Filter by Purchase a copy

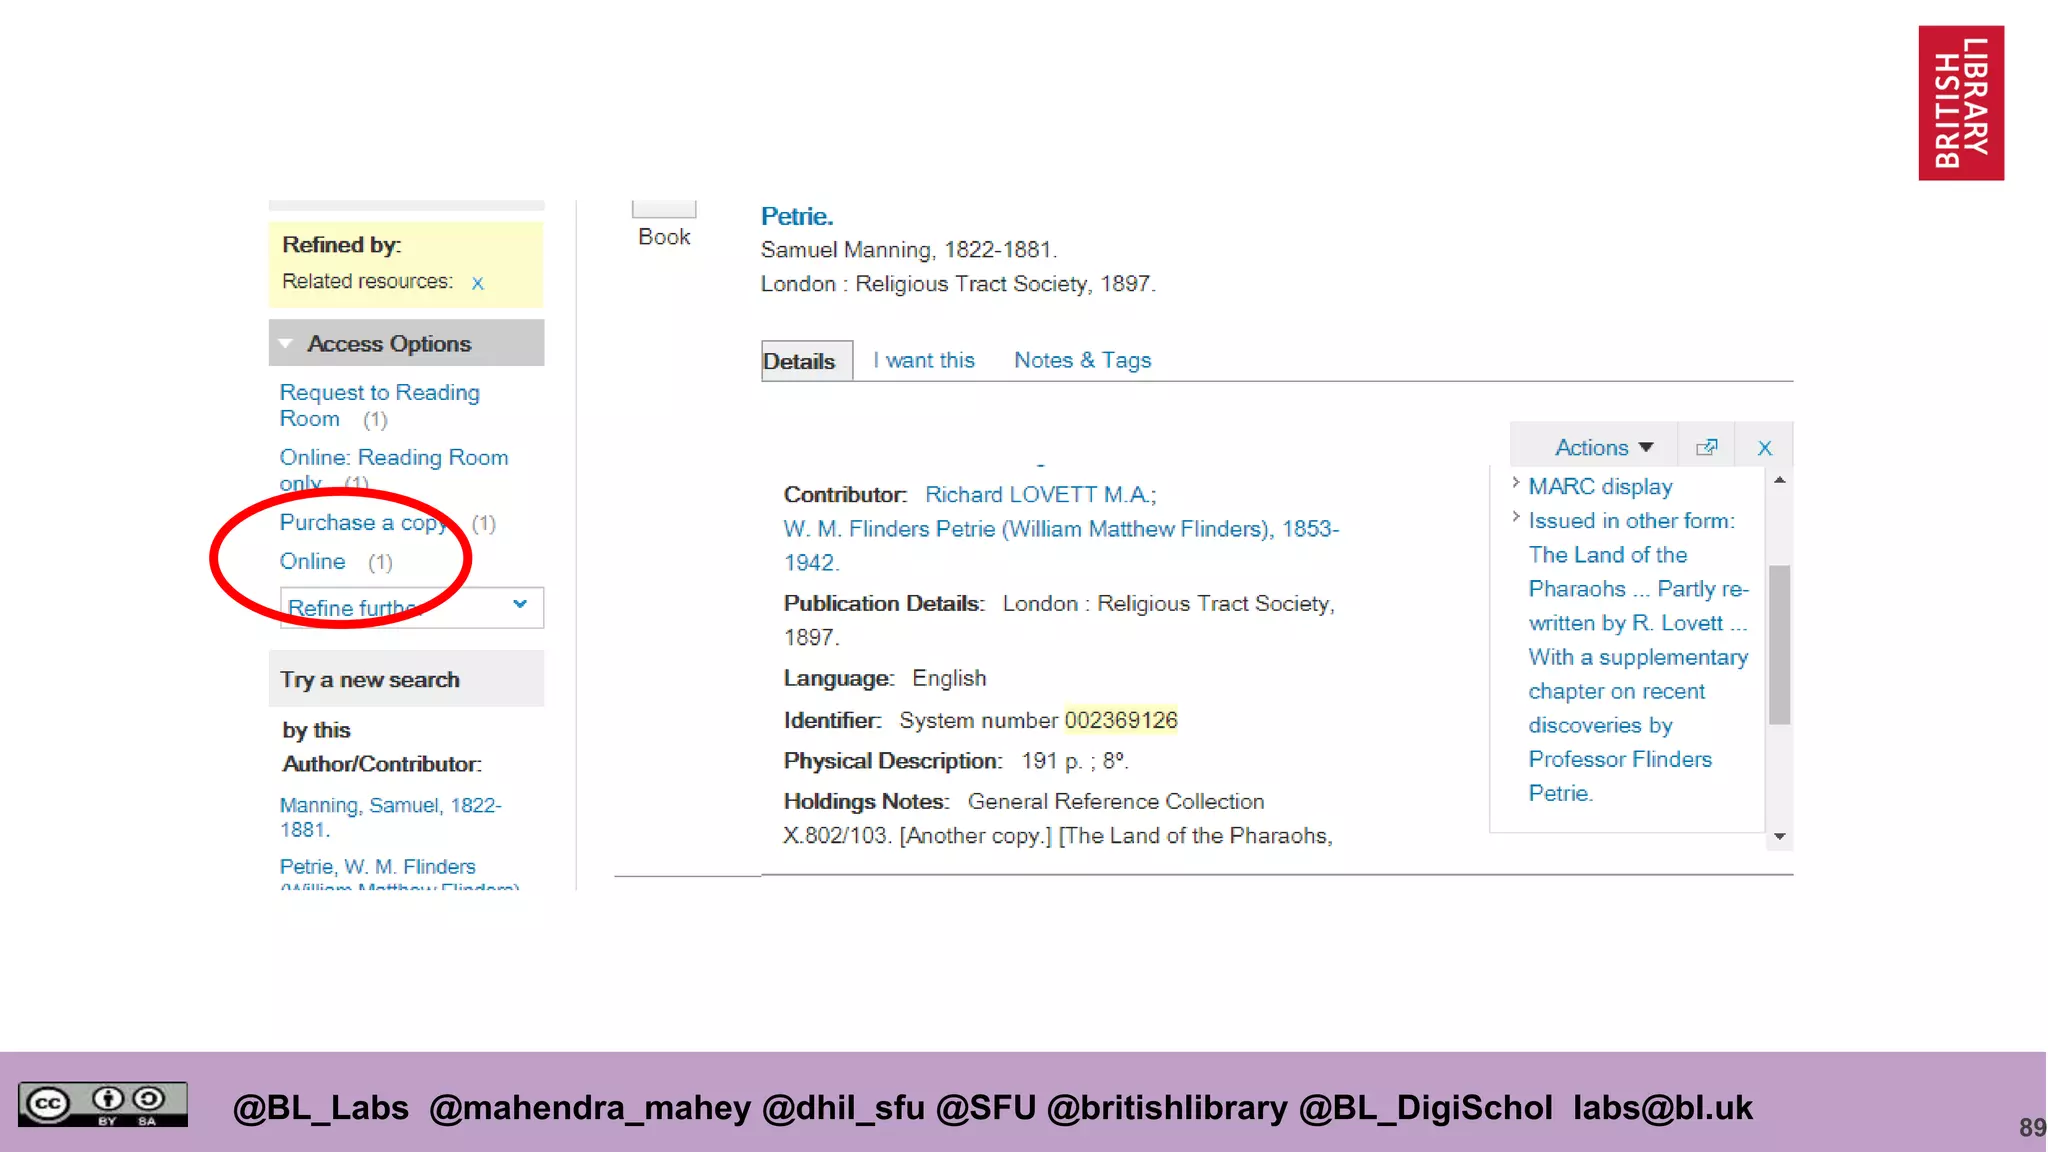coord(364,522)
